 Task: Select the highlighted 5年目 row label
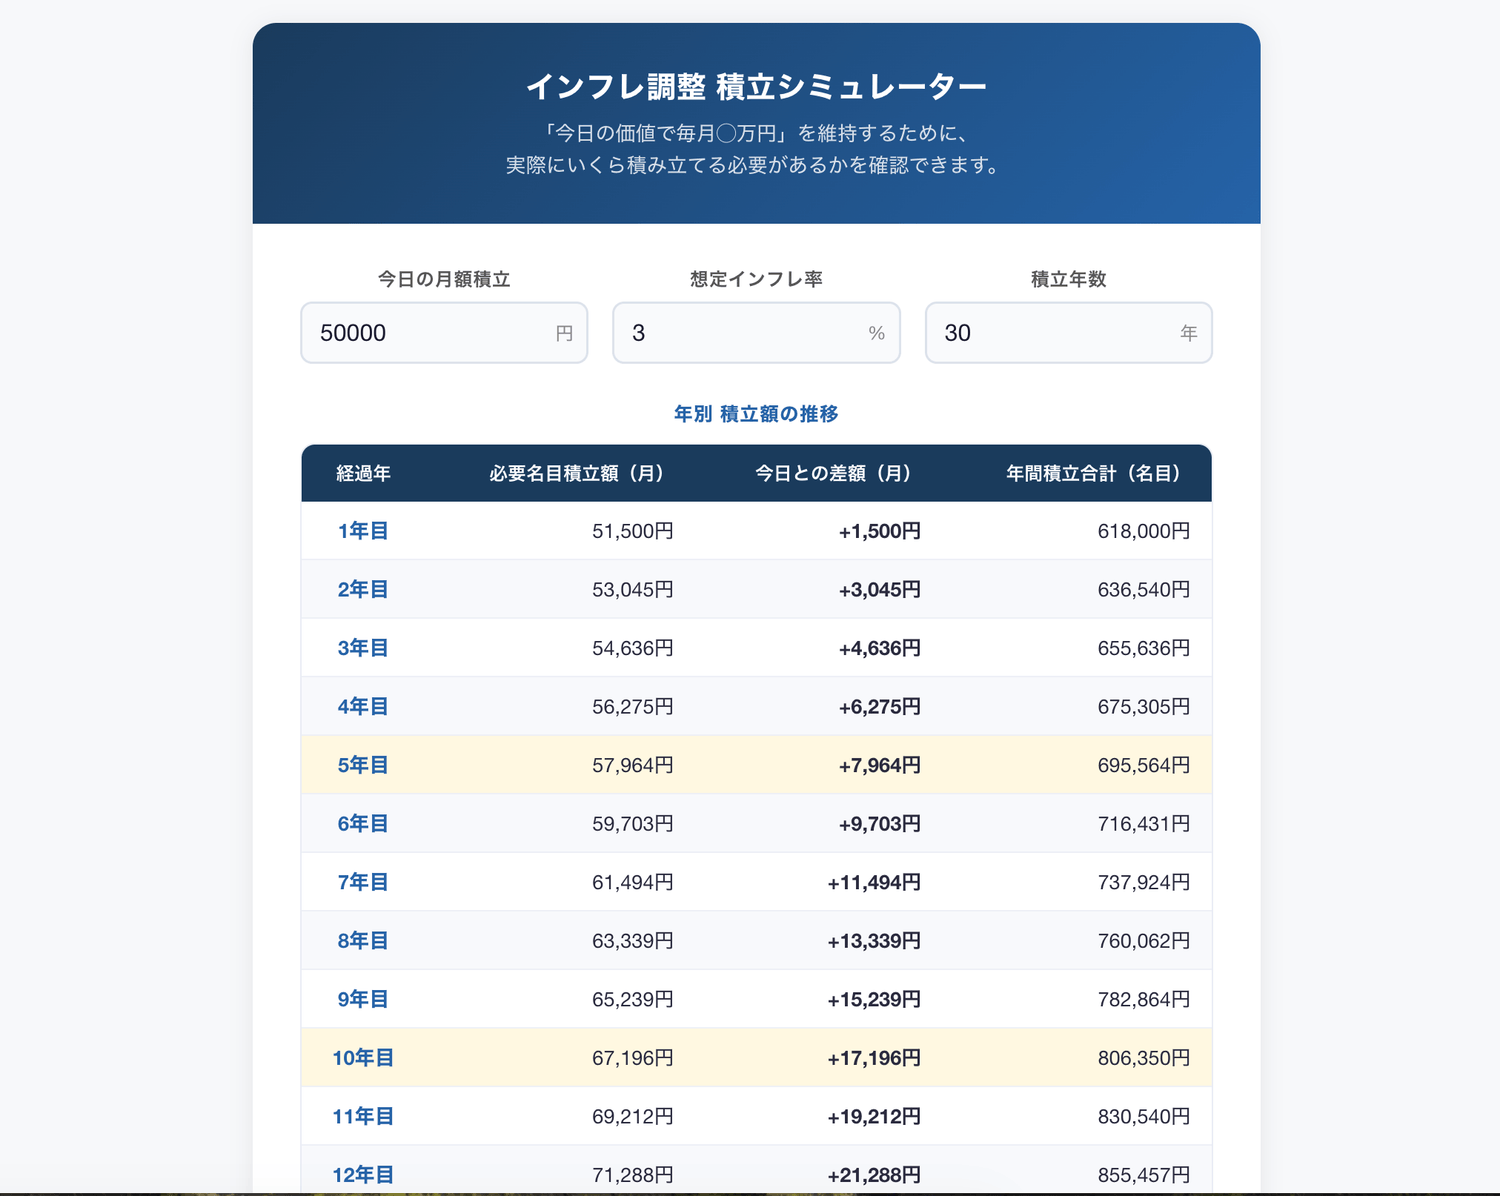coord(363,765)
